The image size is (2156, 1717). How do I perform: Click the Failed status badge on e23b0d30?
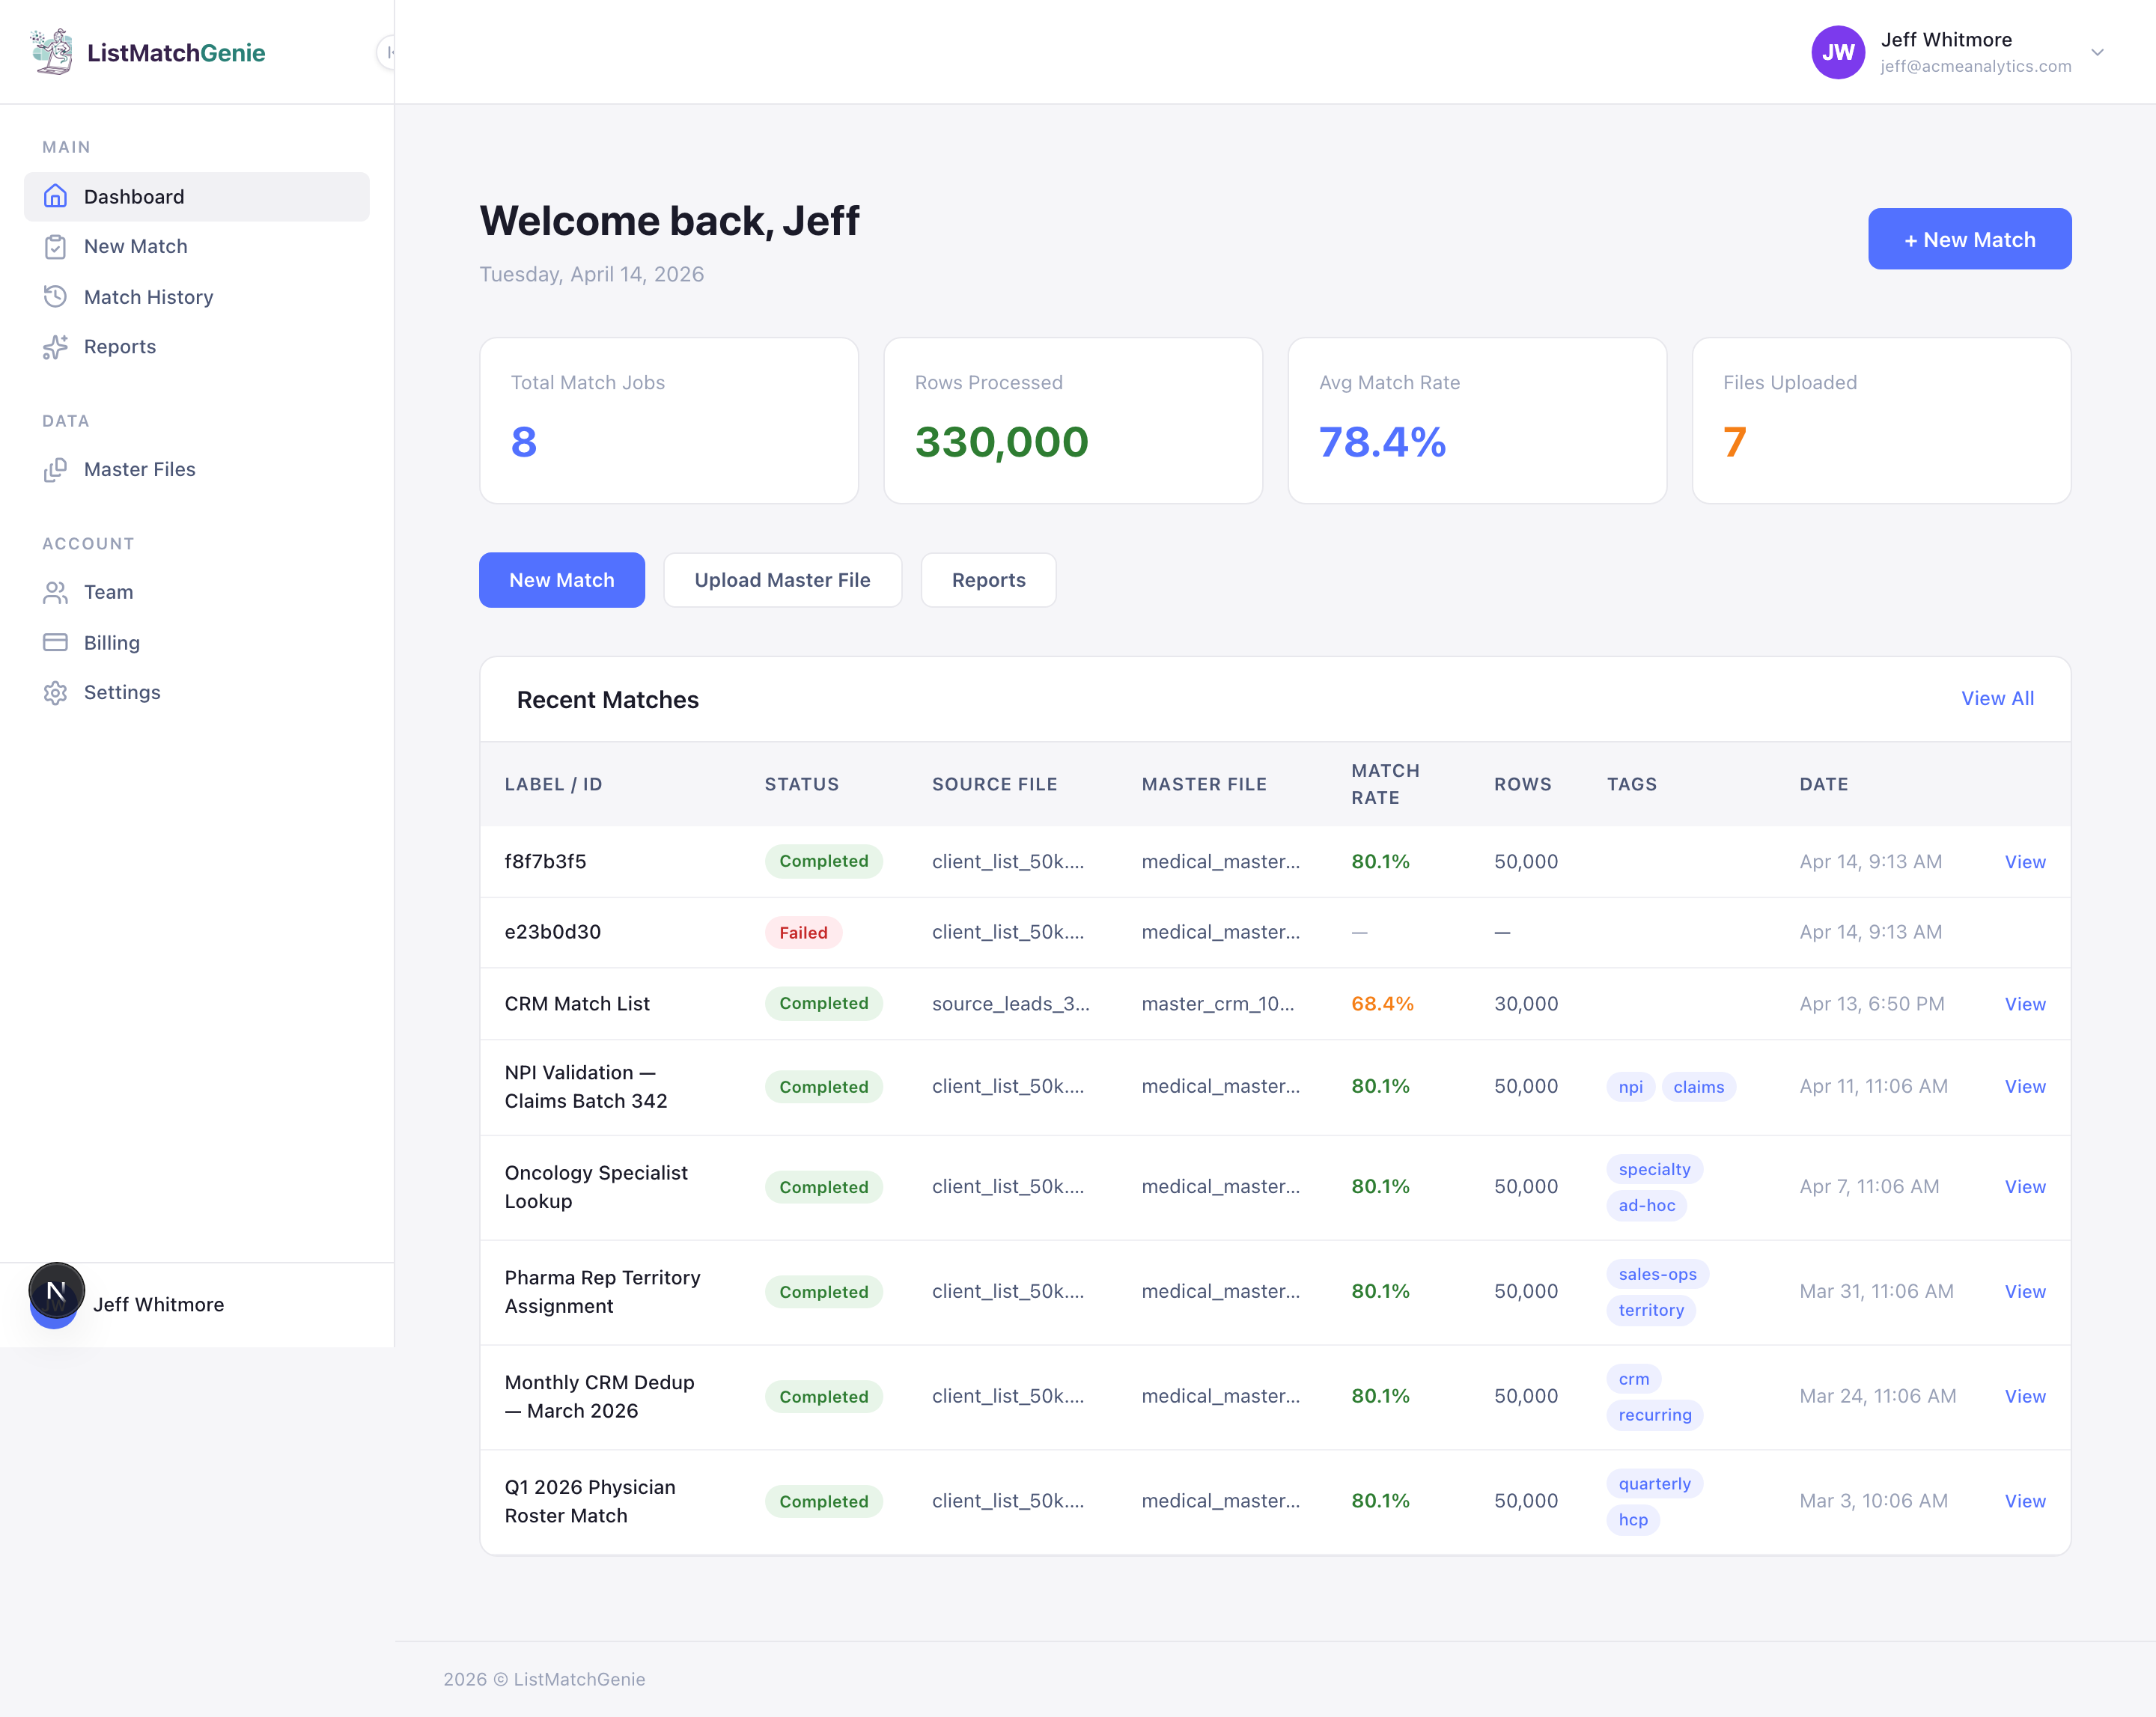click(x=803, y=932)
